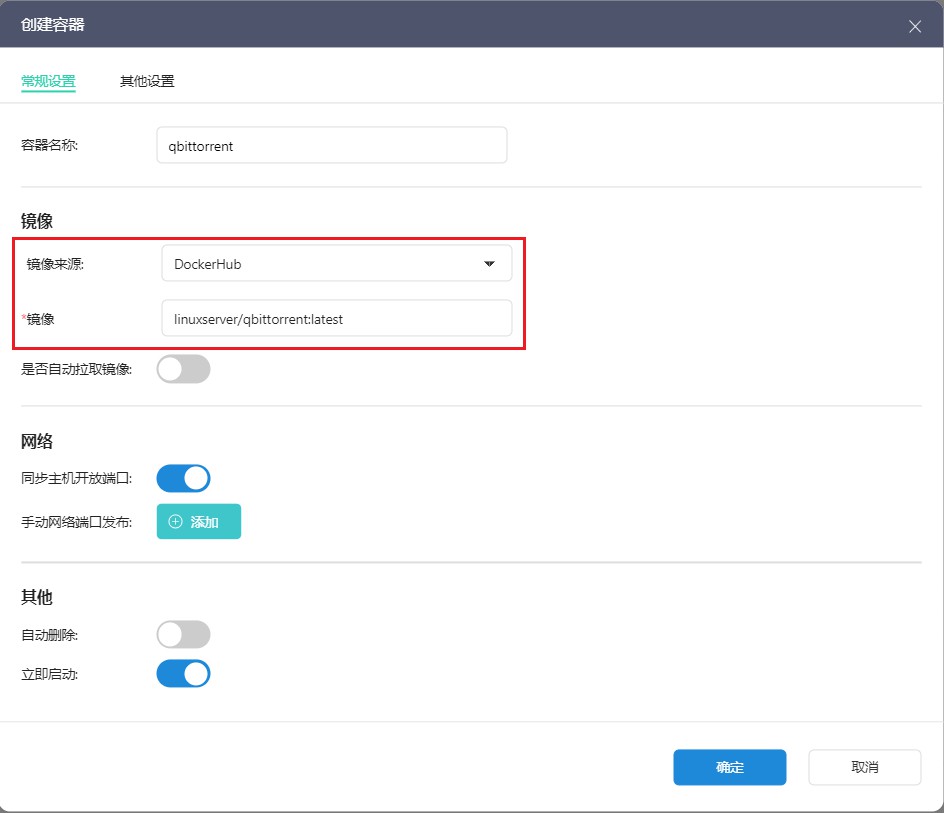This screenshot has height=813, width=944.
Task: Click the 容器名称 label text
Action: (x=50, y=145)
